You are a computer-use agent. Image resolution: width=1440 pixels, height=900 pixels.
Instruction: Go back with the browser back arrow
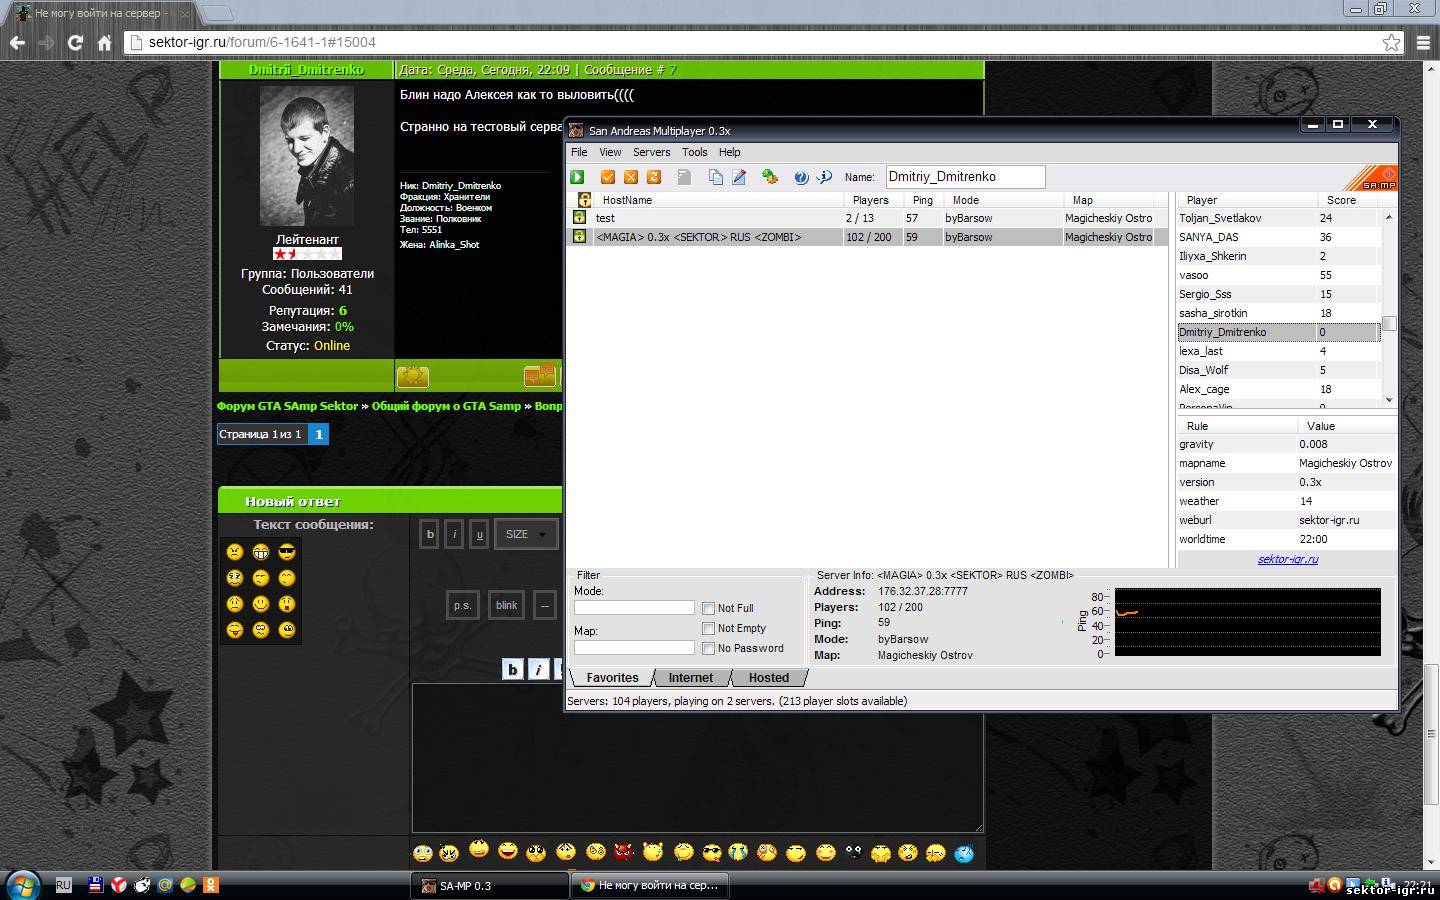pyautogui.click(x=17, y=42)
